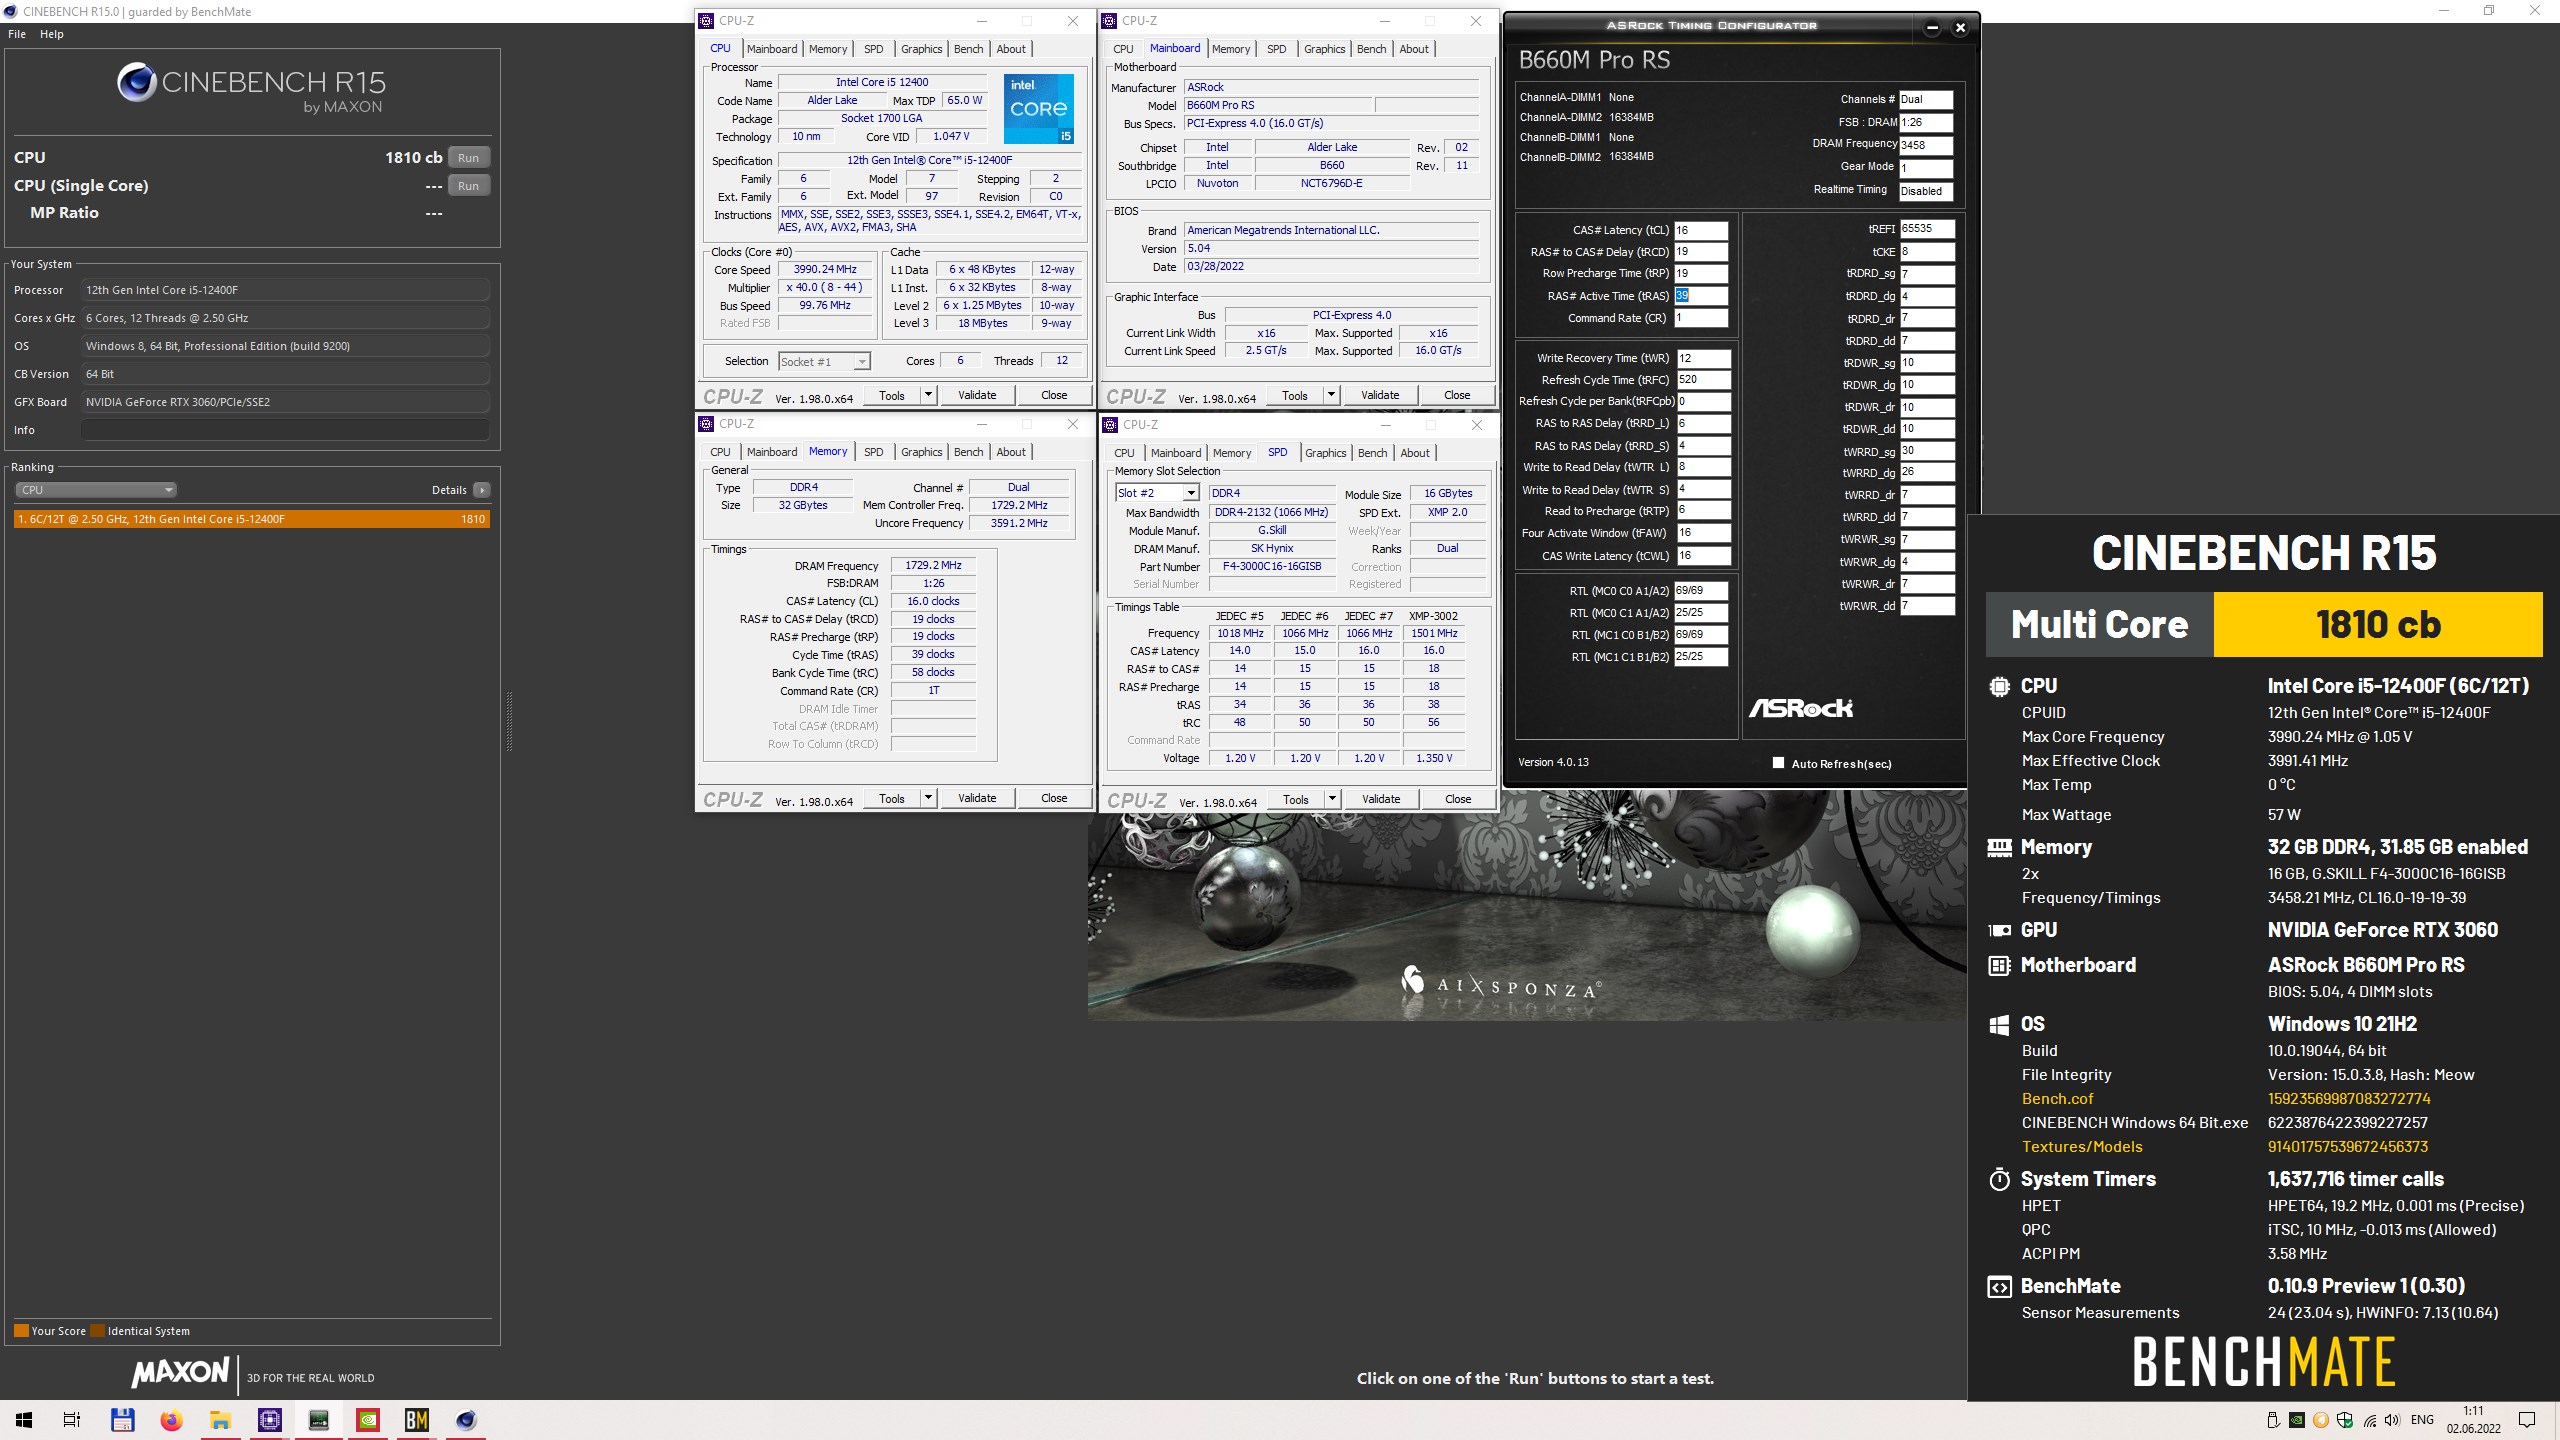Click the 1810 cb Multi Core score
This screenshot has width=2560, height=1440.
tap(2378, 625)
